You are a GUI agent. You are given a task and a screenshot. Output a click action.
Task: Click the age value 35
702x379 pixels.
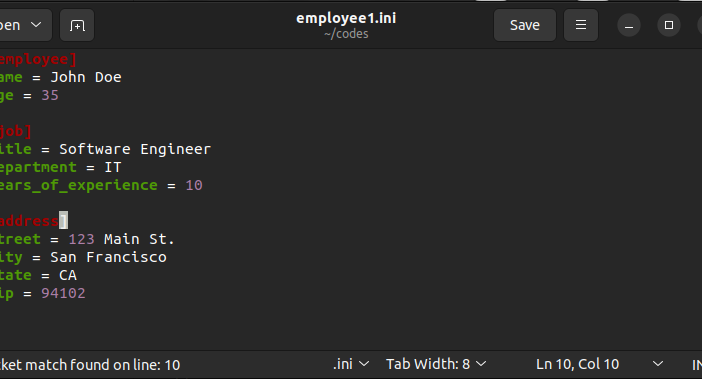[50, 95]
